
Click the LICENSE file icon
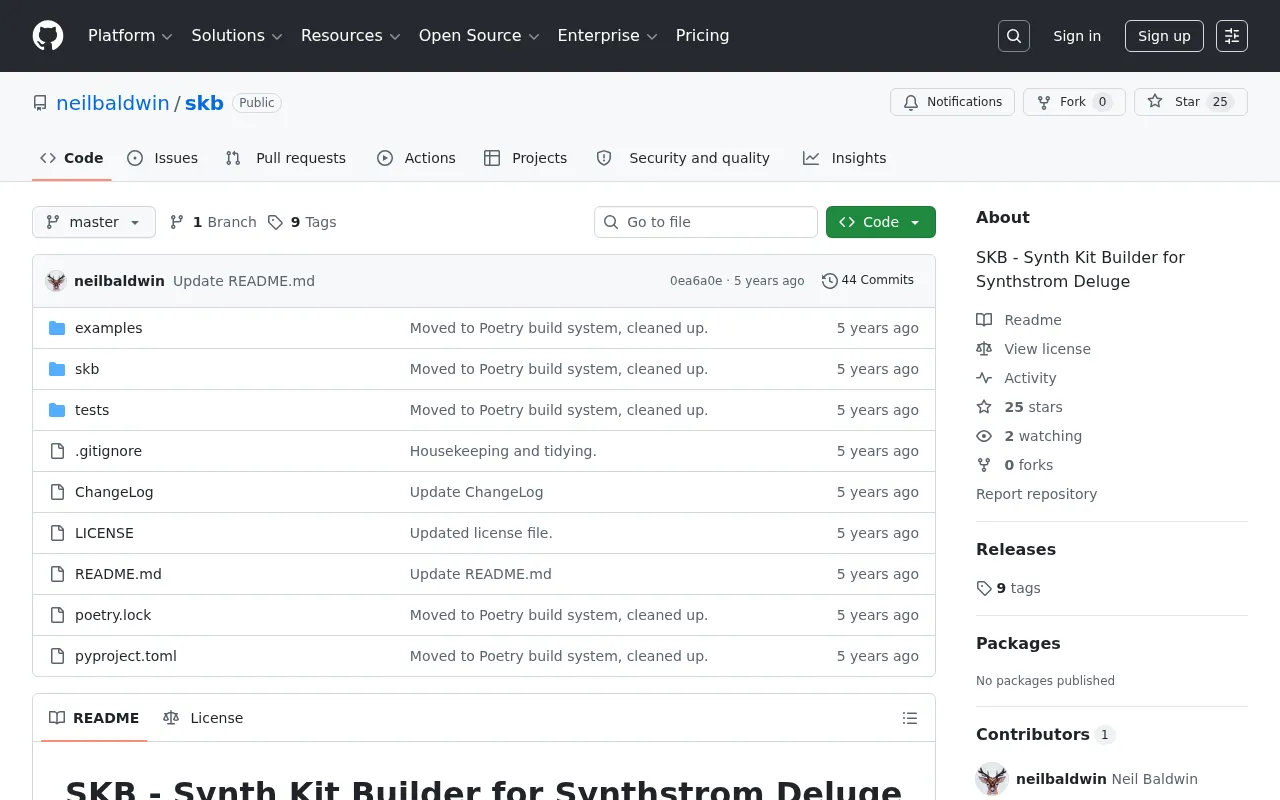[57, 533]
